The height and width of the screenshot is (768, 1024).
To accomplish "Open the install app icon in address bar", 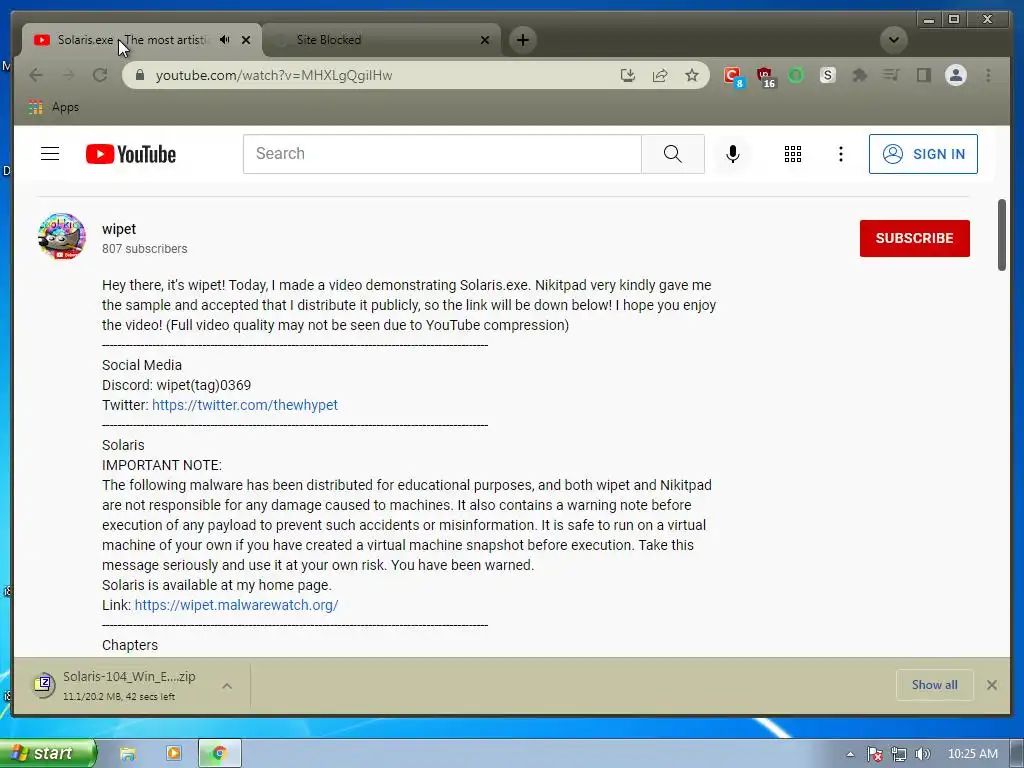I will (x=628, y=75).
